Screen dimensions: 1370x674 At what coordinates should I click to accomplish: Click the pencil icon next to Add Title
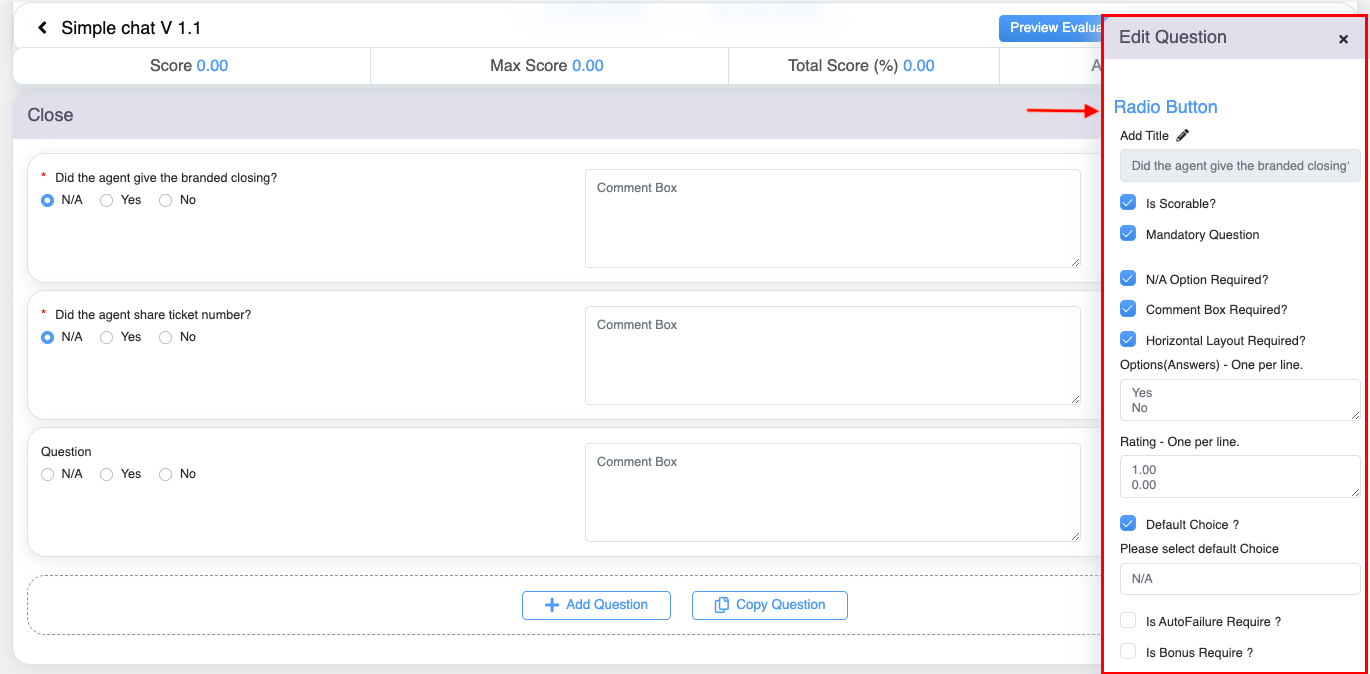coord(1183,135)
